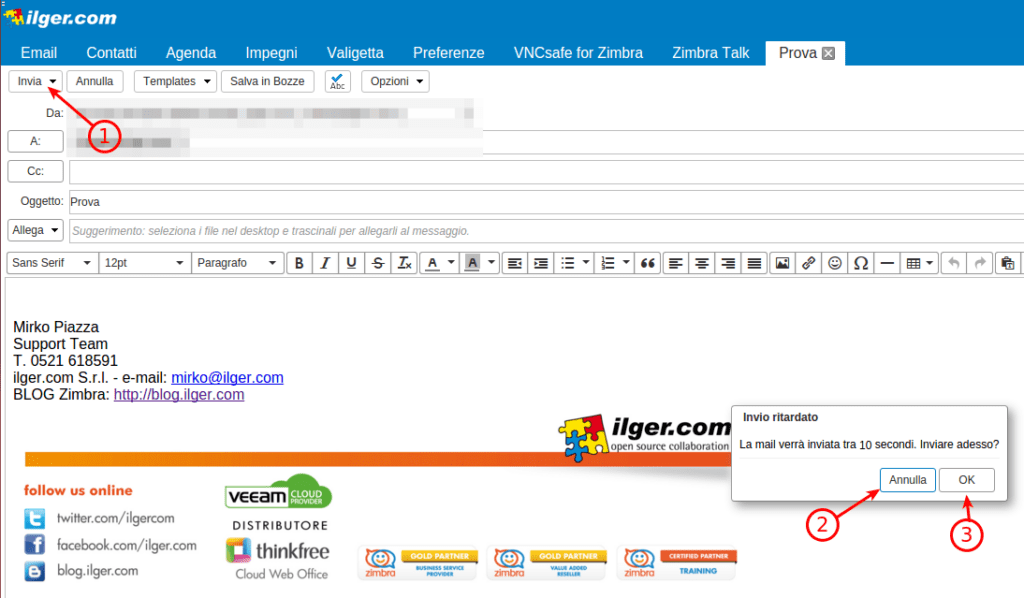Screen dimensions: 1024x598
Task: Click the spell check icon in the toolbar
Action: pos(337,81)
